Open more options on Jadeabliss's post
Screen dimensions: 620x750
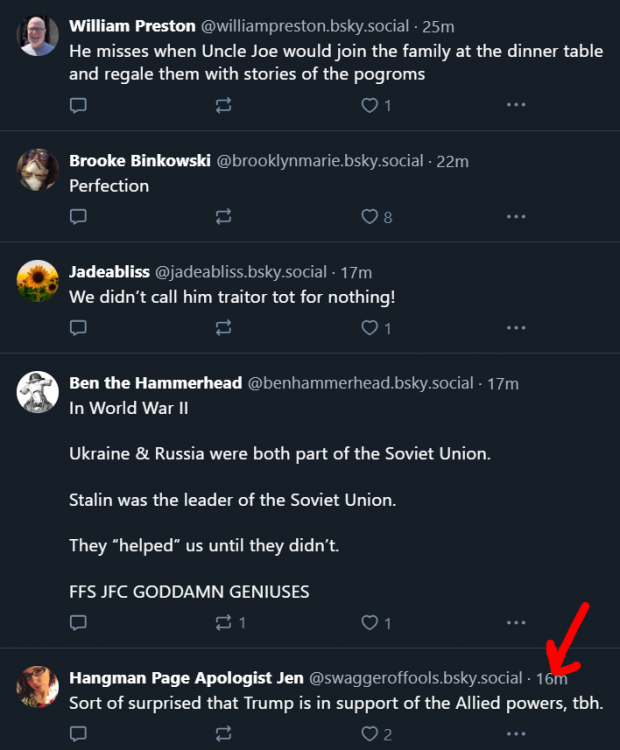click(x=515, y=327)
